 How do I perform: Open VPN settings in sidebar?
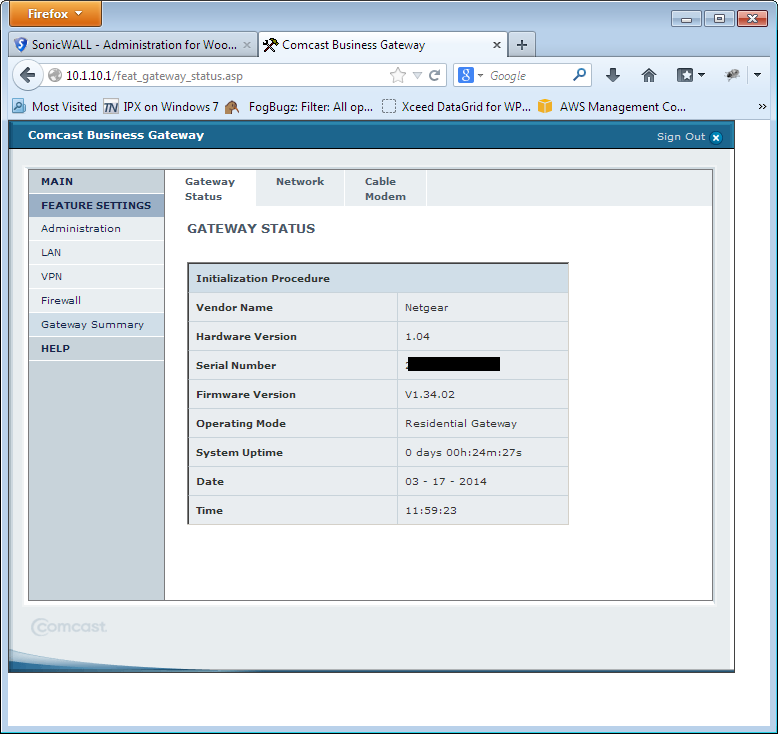pyautogui.click(x=96, y=276)
